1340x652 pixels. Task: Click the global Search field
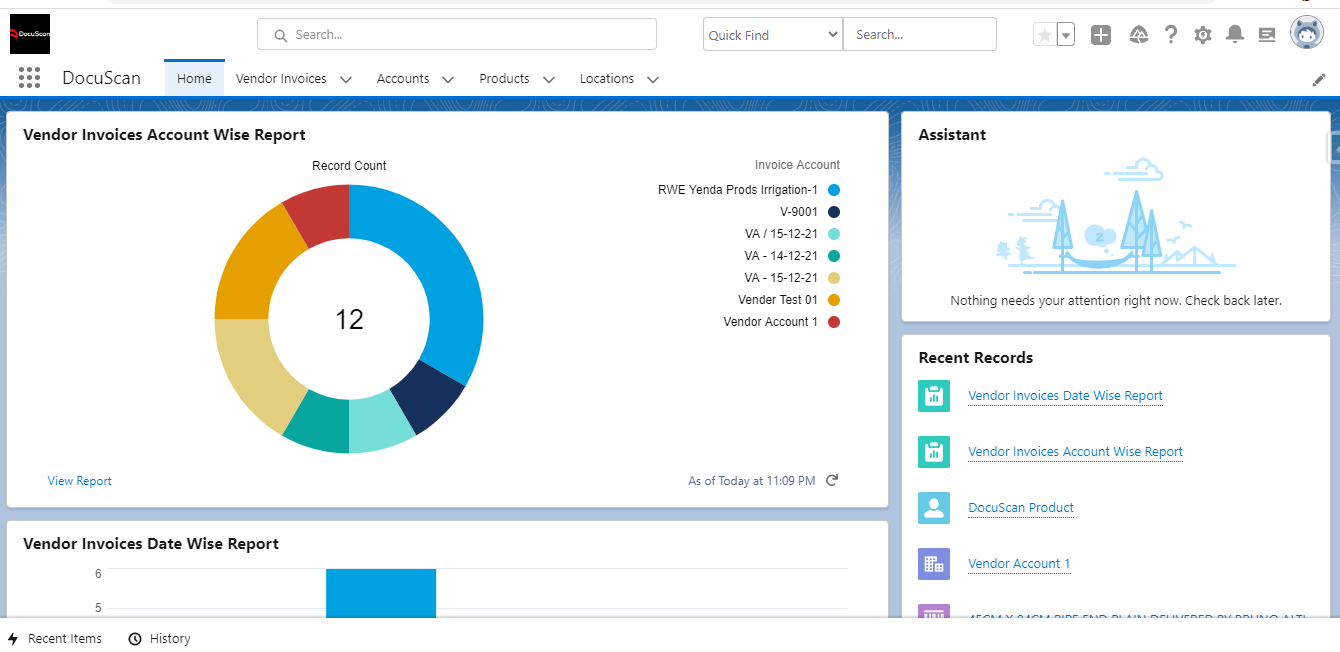[456, 33]
